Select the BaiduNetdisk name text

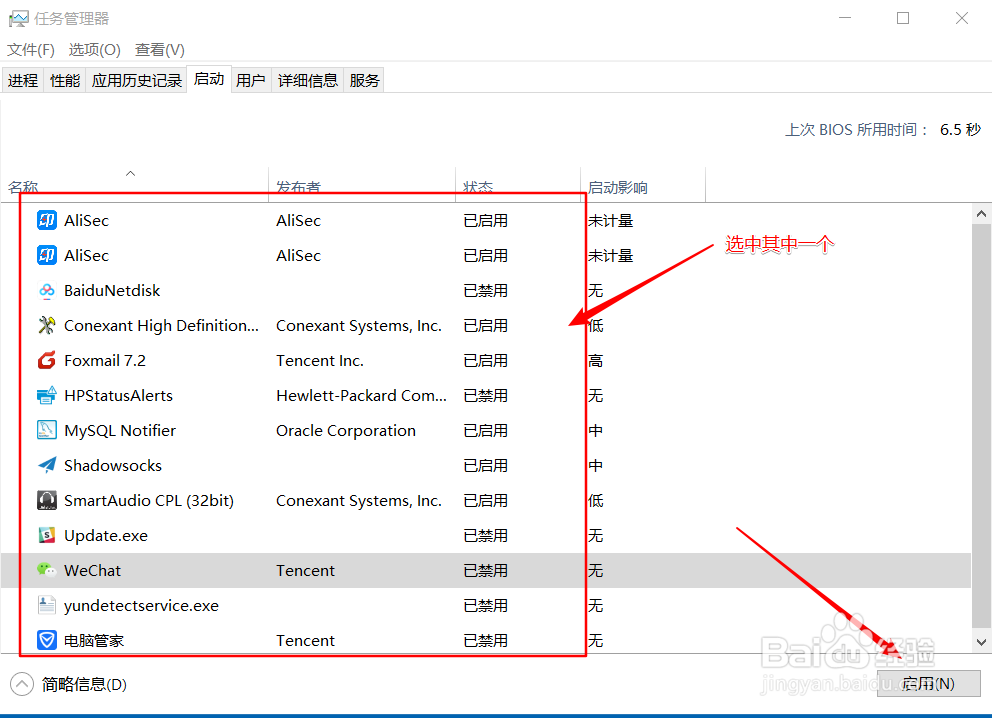click(x=112, y=290)
